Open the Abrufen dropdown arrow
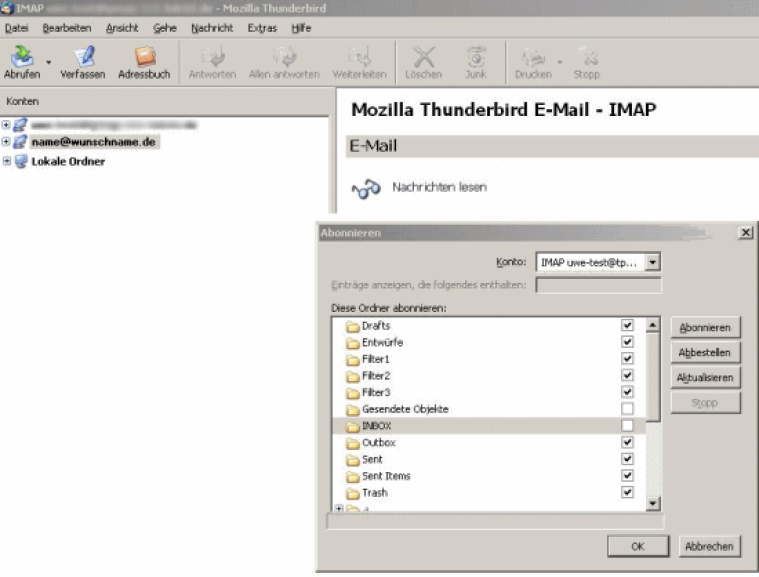Image resolution: width=759 pixels, height=577 pixels. pyautogui.click(x=48, y=62)
